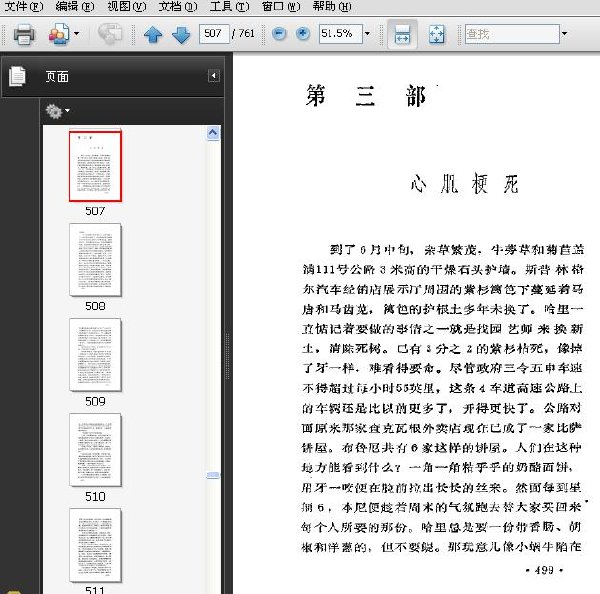Click the page number field showing 507
Viewport: 600px width, 594px height.
214,34
